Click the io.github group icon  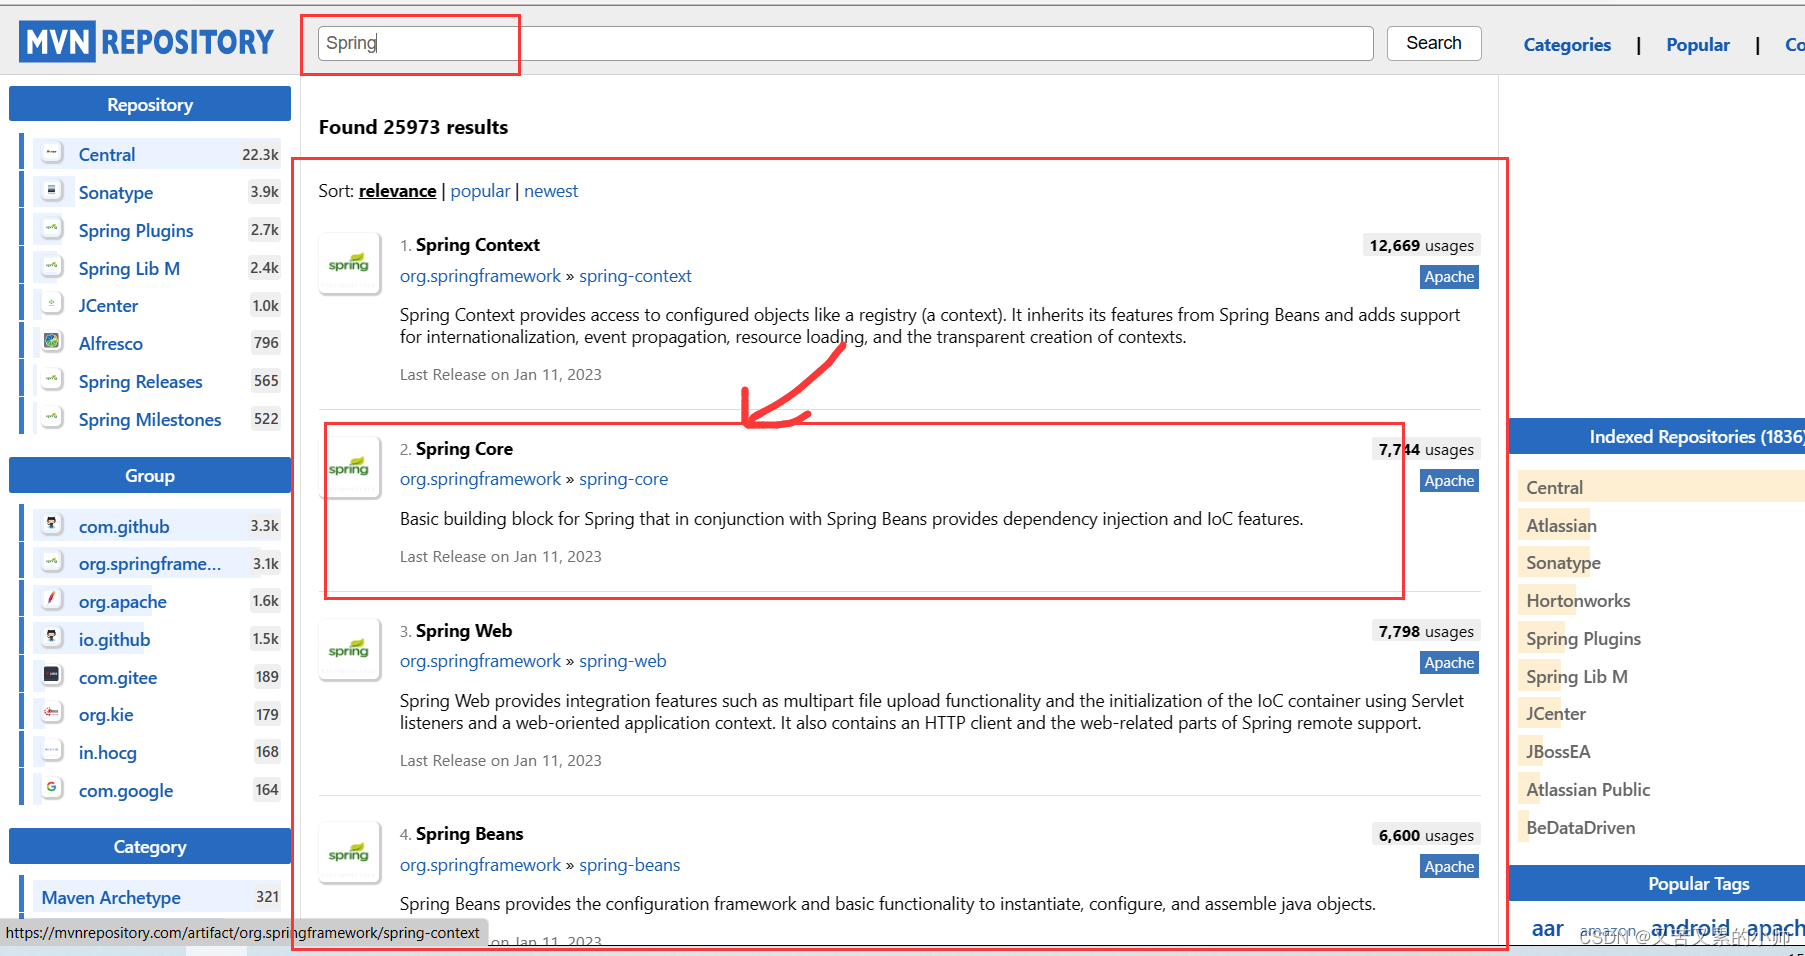(x=52, y=638)
